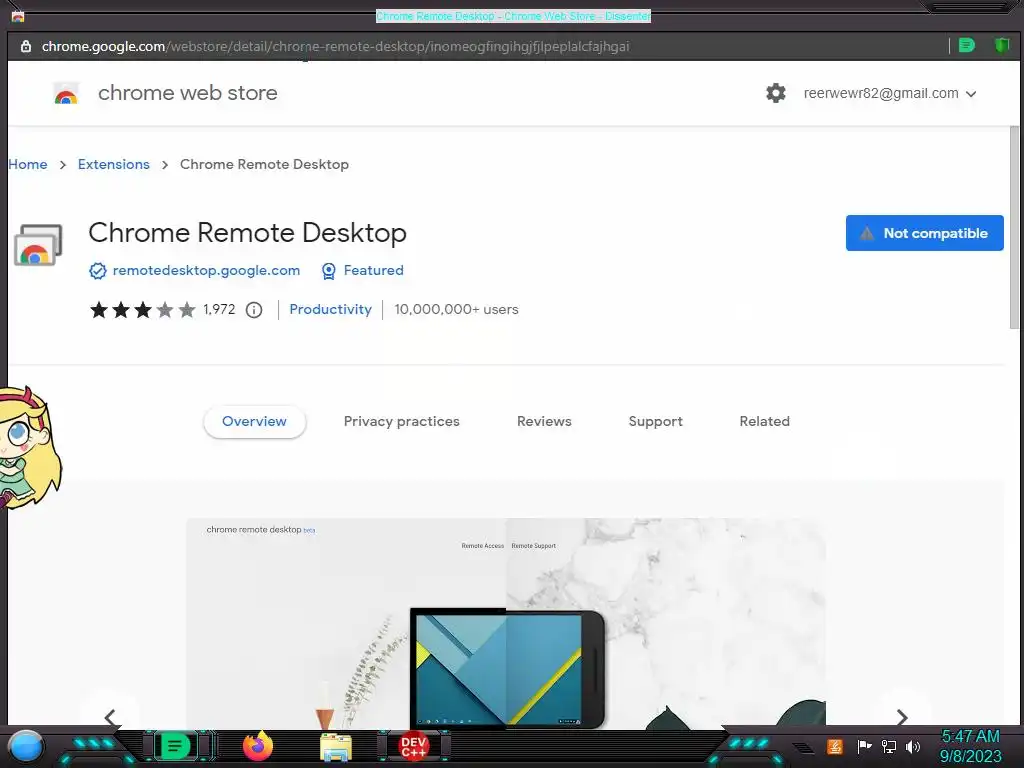Click the Featured link
The width and height of the screenshot is (1024, 768).
(x=374, y=270)
